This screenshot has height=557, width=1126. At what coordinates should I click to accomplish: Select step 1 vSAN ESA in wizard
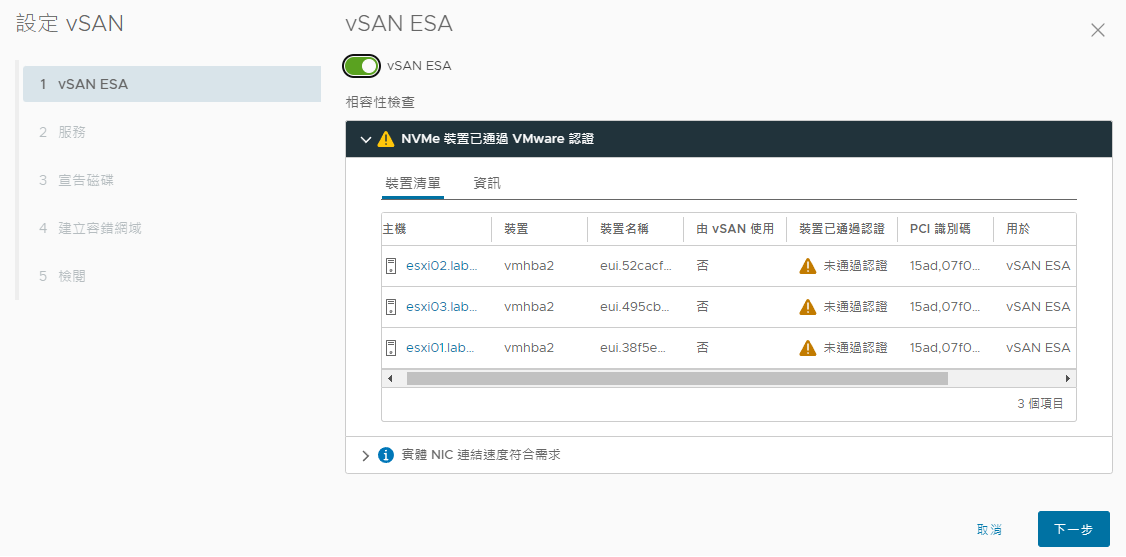172,84
